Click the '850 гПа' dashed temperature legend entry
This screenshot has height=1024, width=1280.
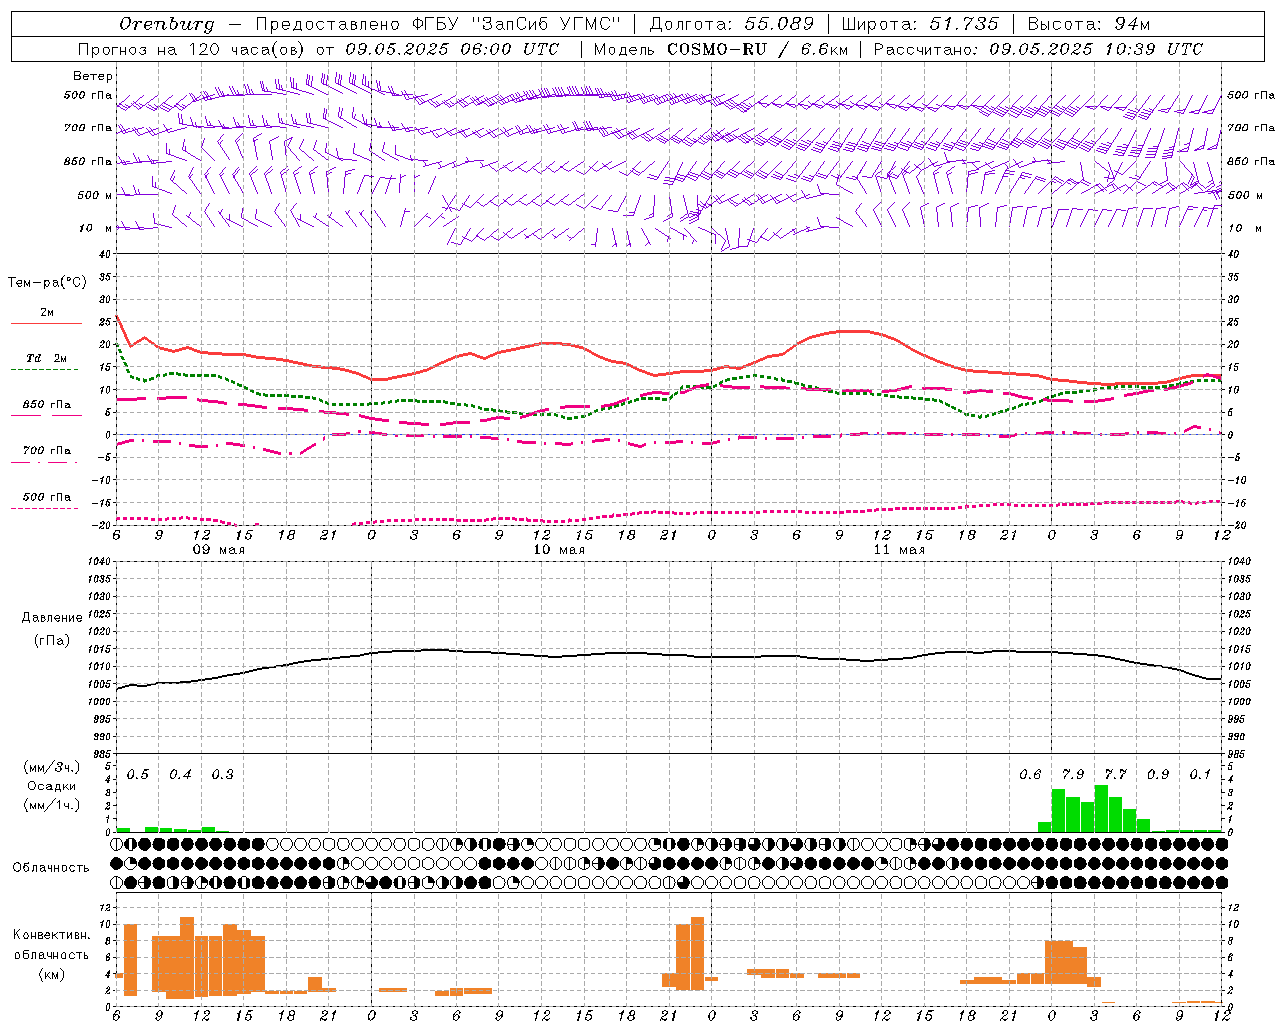[47, 405]
